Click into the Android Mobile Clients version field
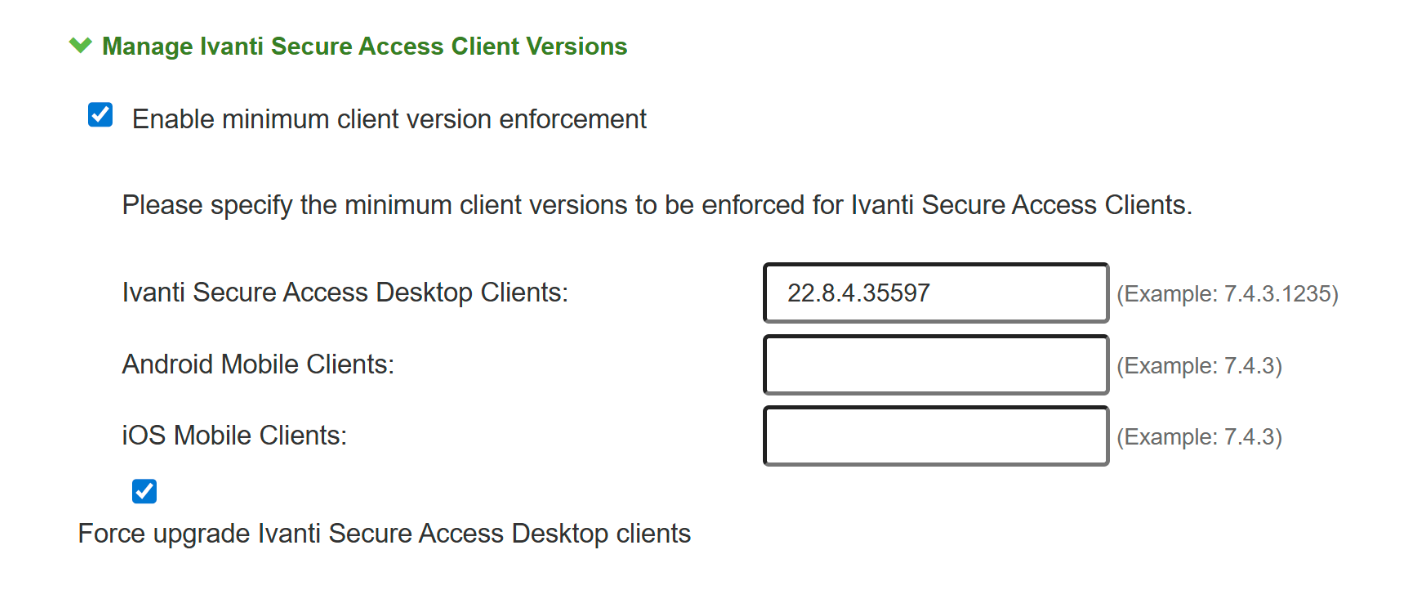The width and height of the screenshot is (1412, 596). point(936,365)
